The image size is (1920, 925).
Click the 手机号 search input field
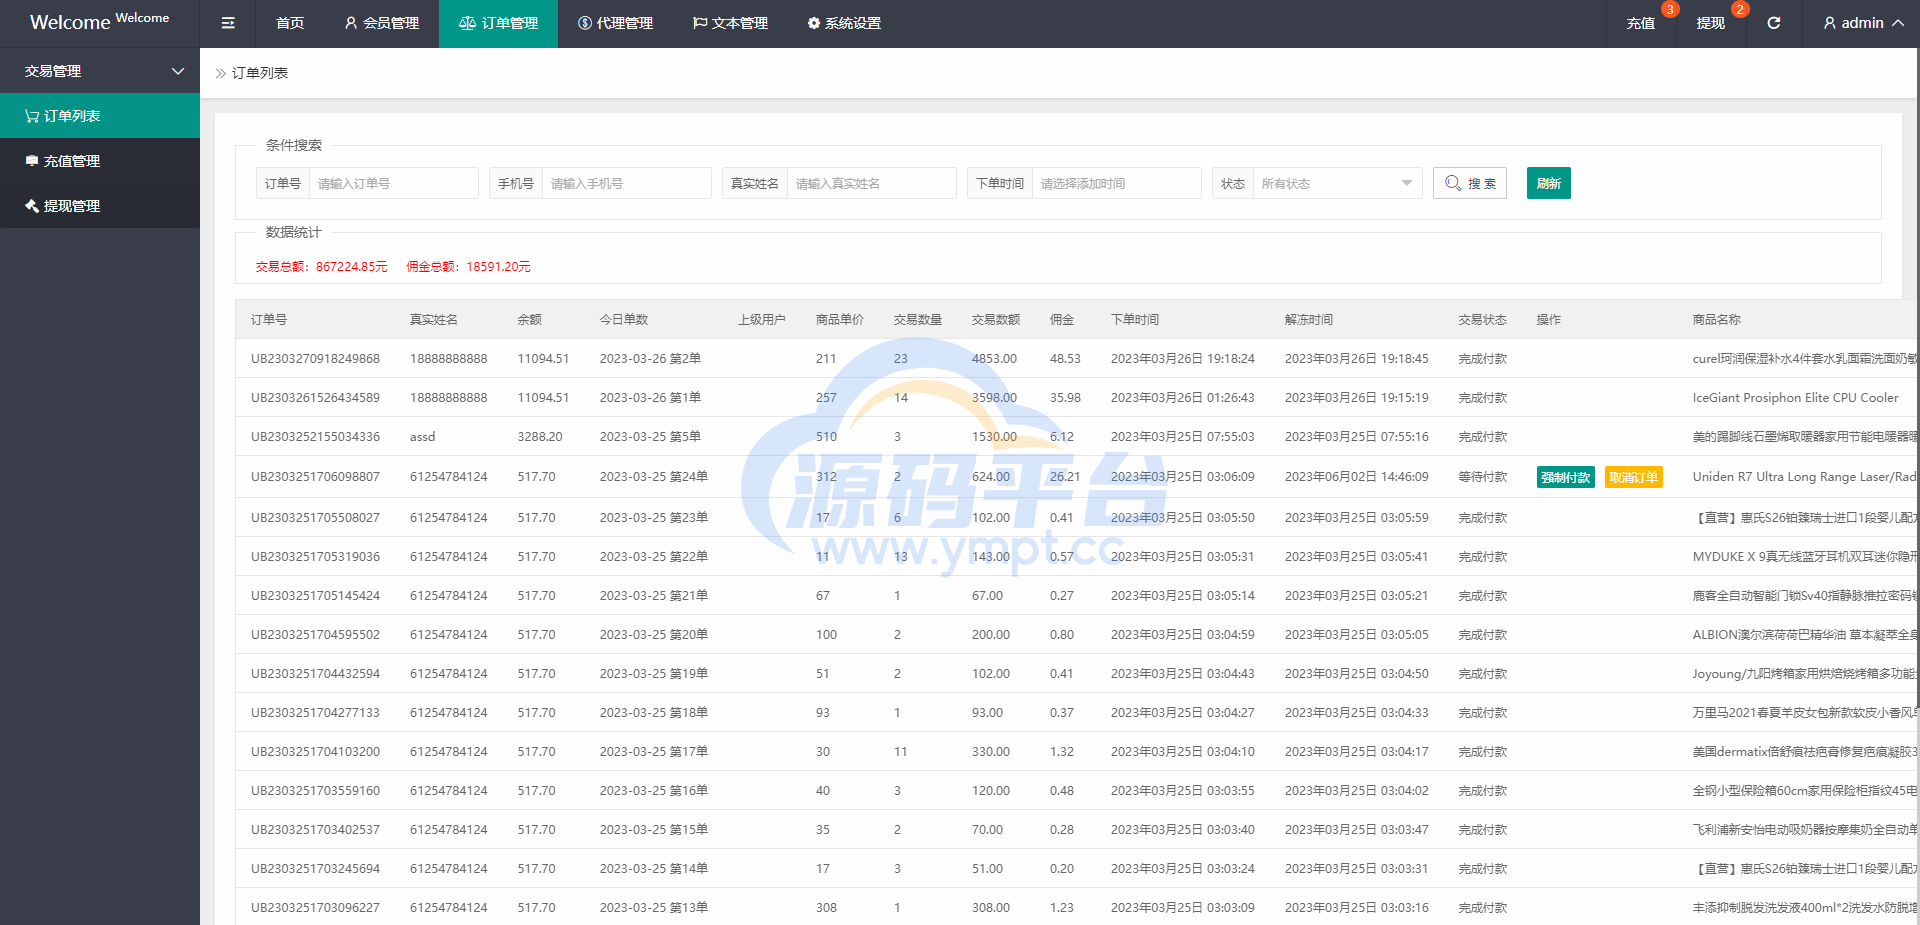pos(627,184)
